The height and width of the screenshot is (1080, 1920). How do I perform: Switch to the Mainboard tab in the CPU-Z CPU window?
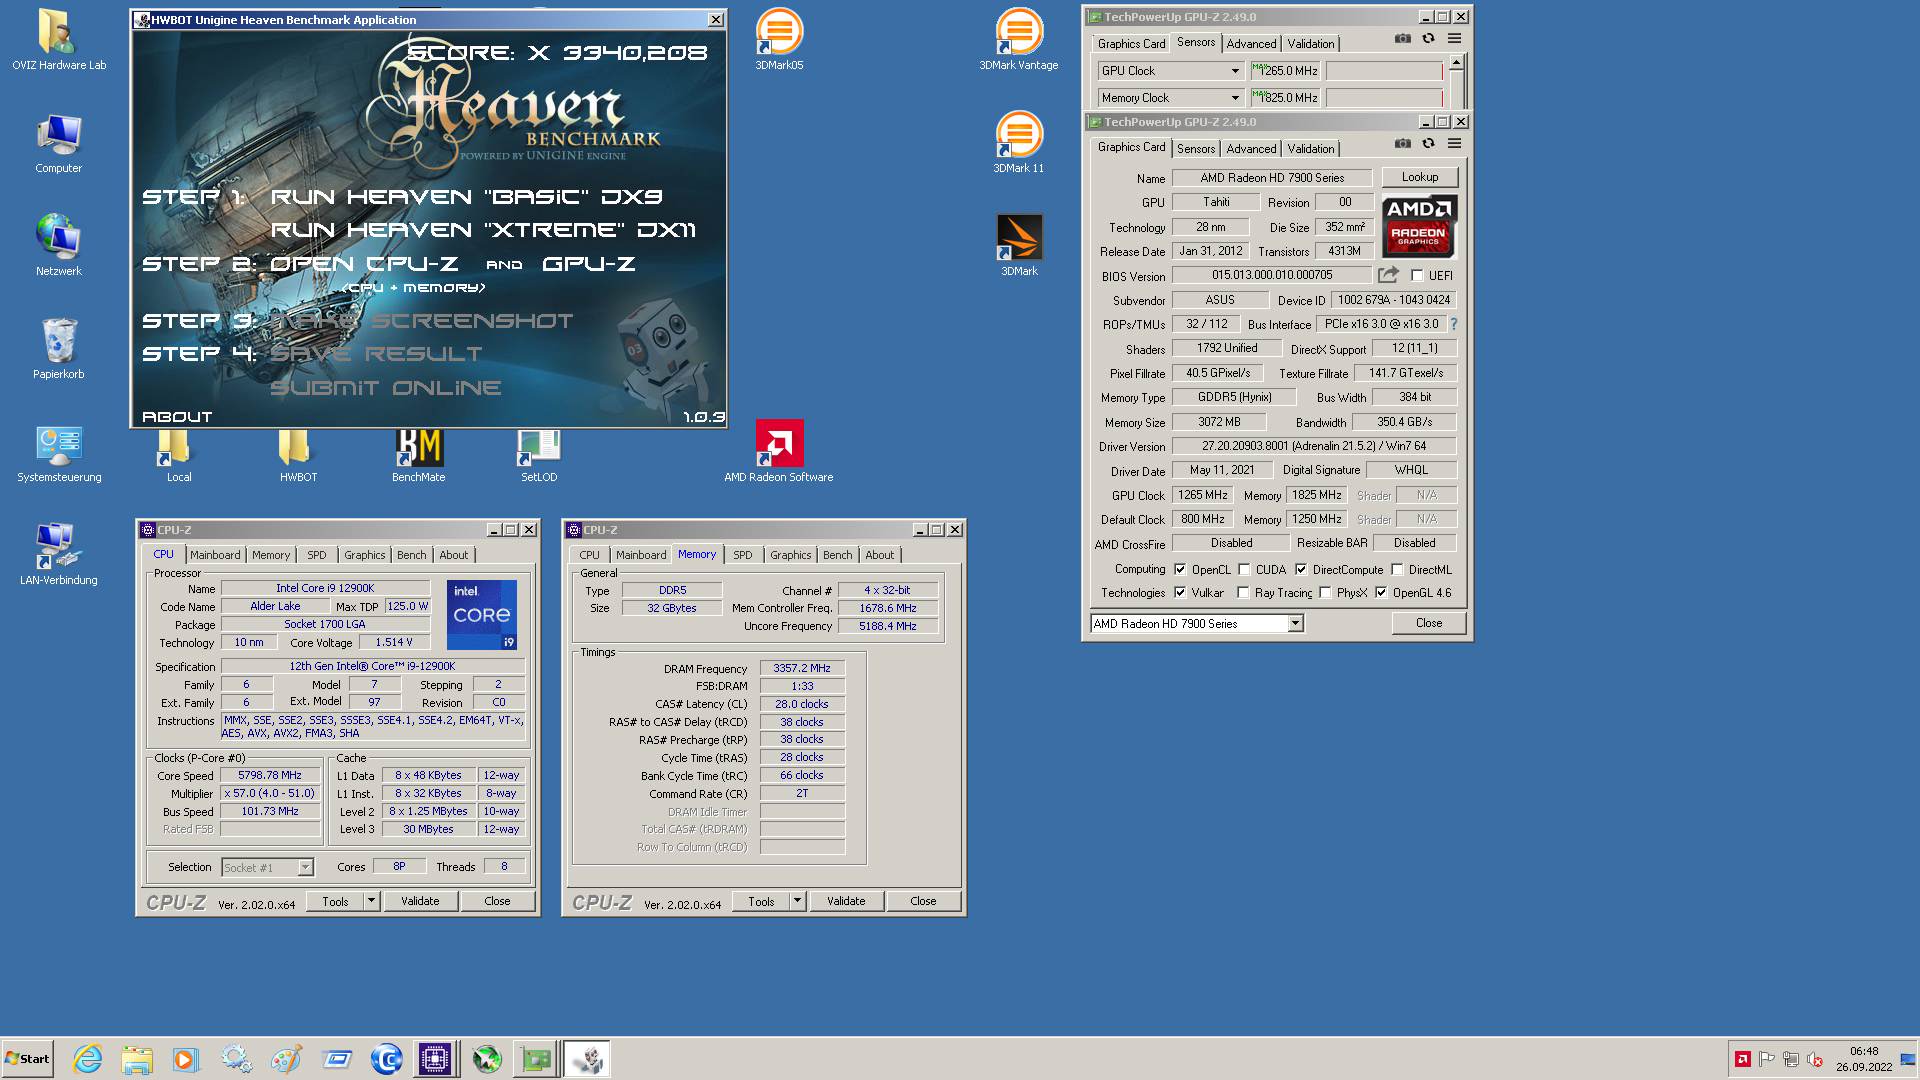(x=215, y=555)
